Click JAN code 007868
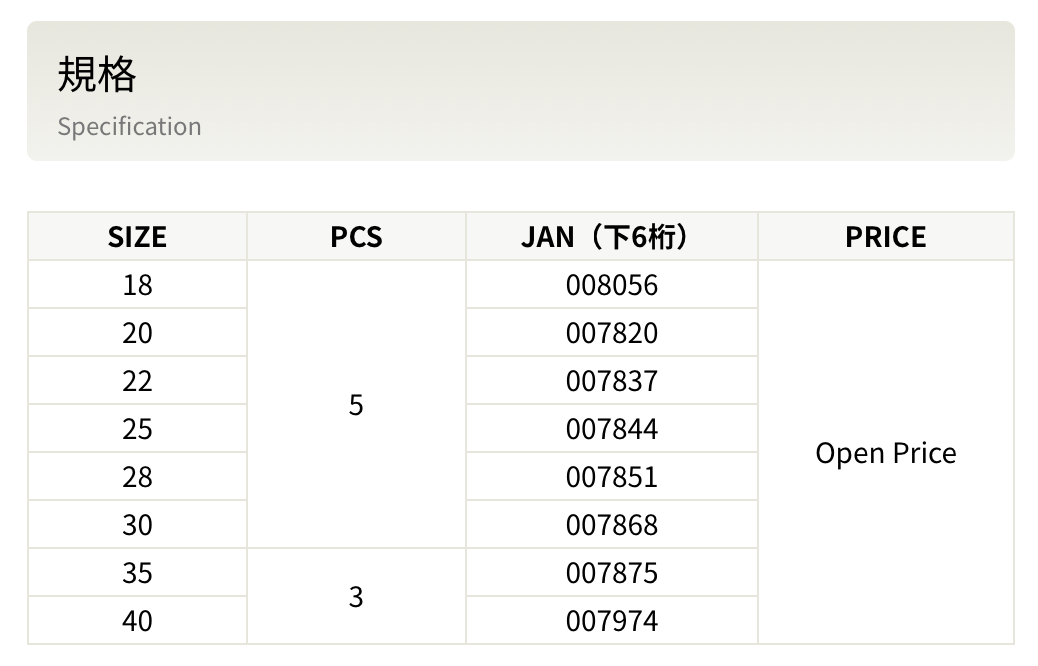Viewport: 1038px width, 666px height. 611,525
